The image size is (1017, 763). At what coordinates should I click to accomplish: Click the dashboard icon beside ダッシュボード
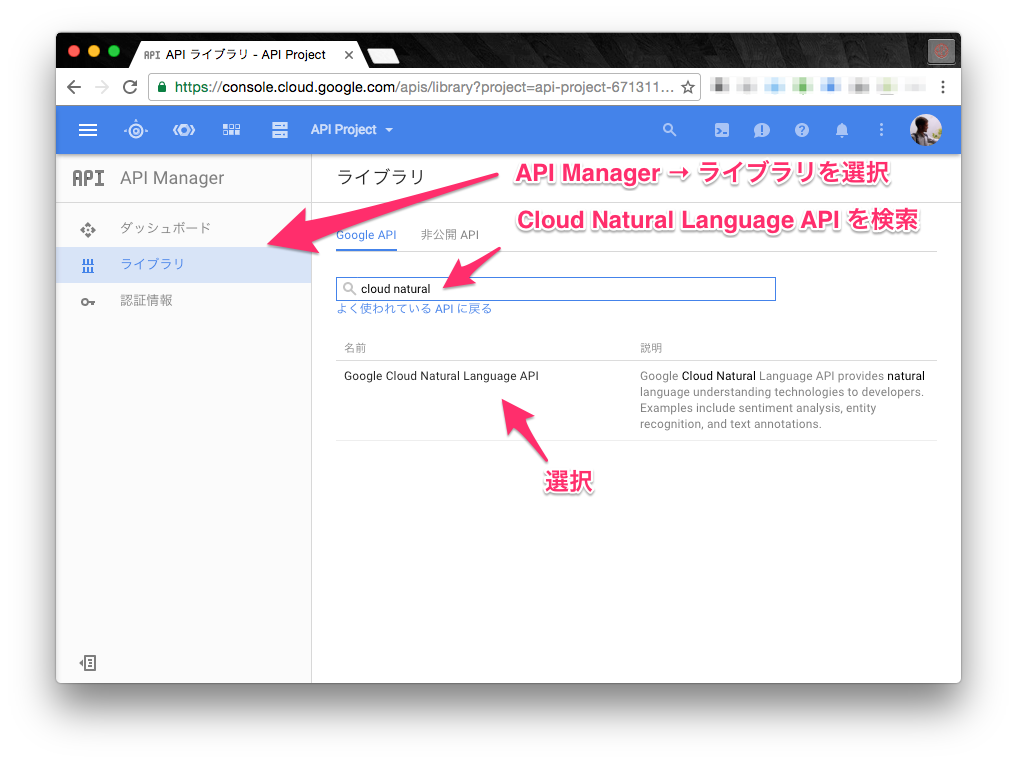[x=88, y=229]
